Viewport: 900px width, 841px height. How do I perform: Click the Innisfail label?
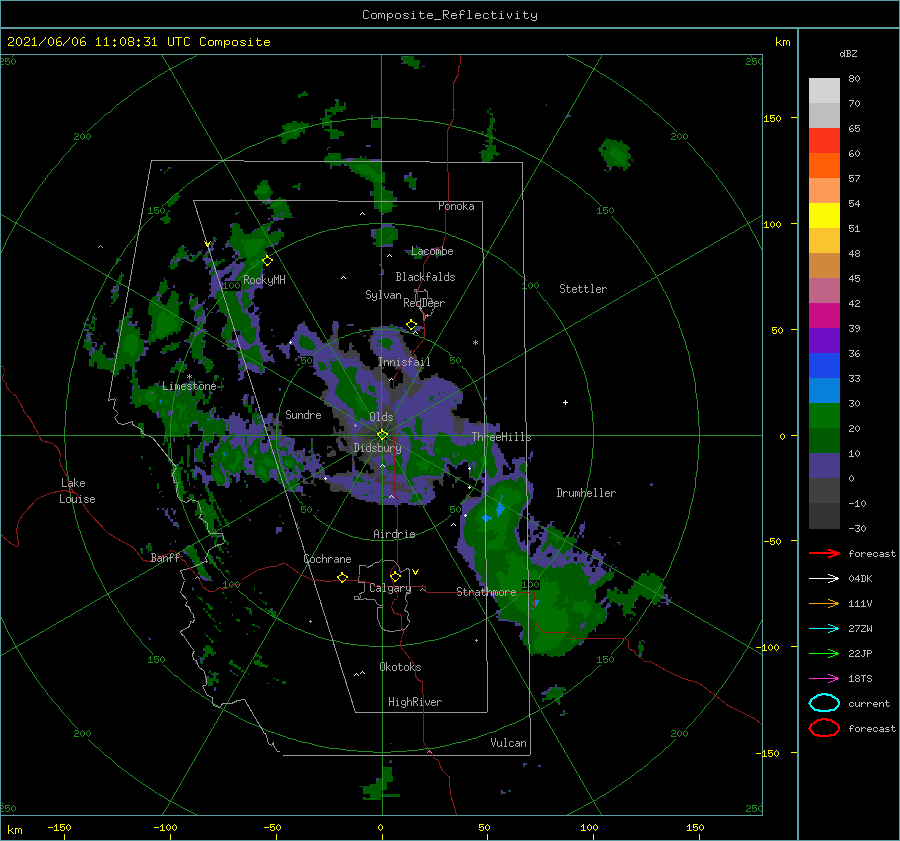point(404,362)
